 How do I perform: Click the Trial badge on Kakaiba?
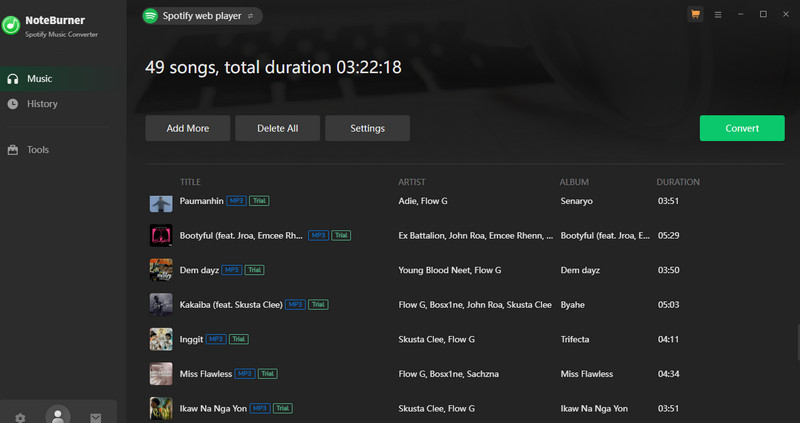click(318, 305)
